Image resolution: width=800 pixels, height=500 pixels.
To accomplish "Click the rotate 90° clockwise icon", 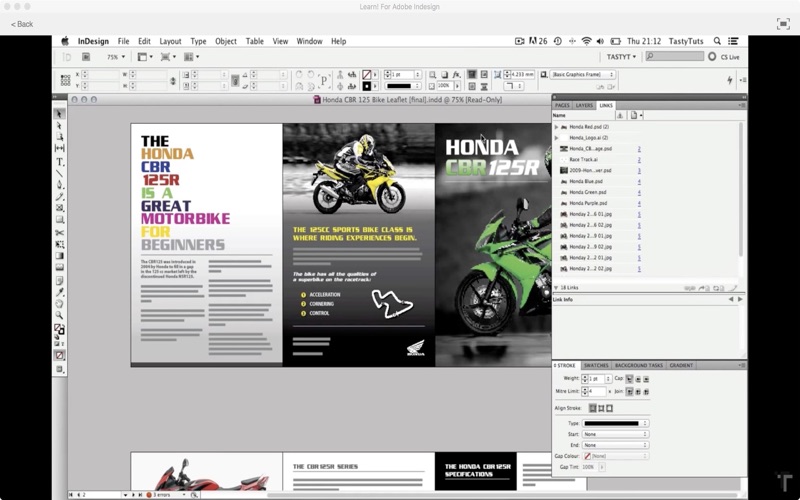I will point(299,74).
